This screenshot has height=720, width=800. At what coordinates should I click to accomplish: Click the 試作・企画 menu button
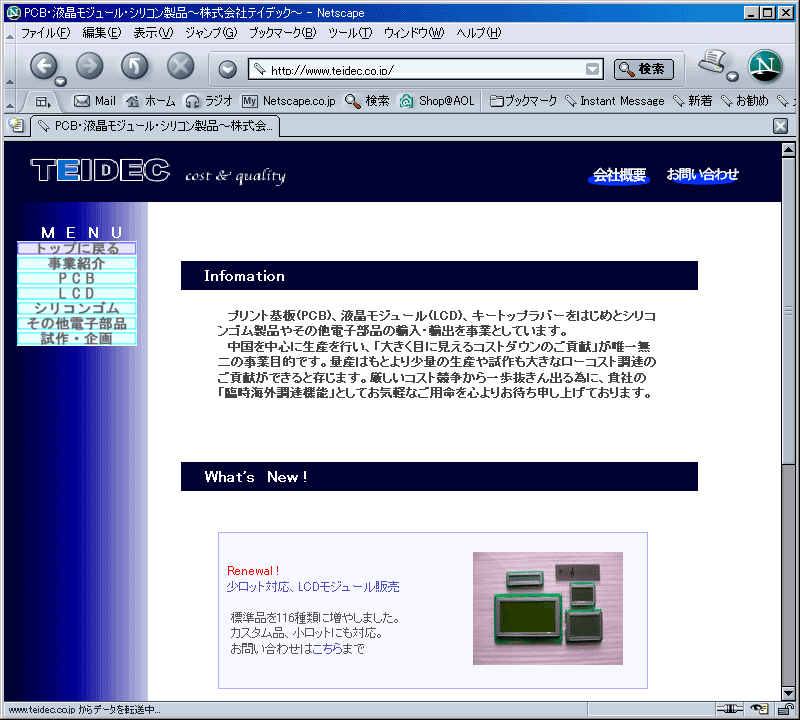tap(77, 338)
